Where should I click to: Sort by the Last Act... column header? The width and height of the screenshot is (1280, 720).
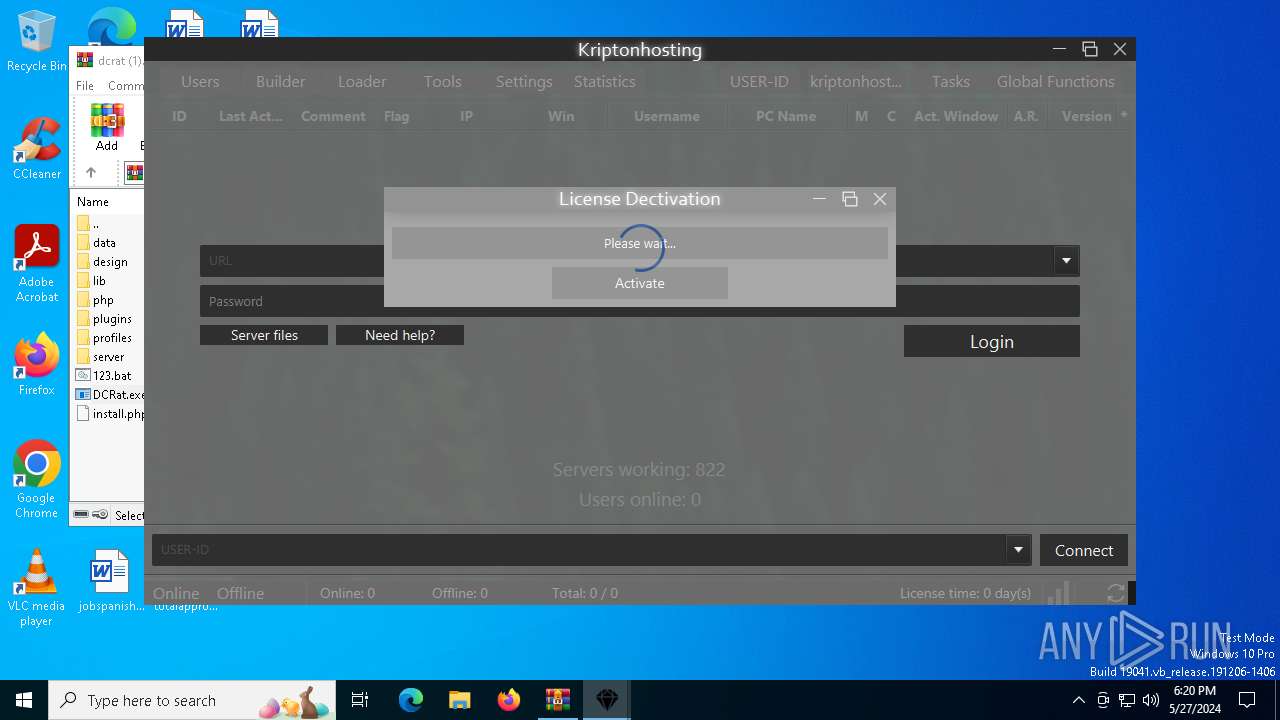pos(251,116)
